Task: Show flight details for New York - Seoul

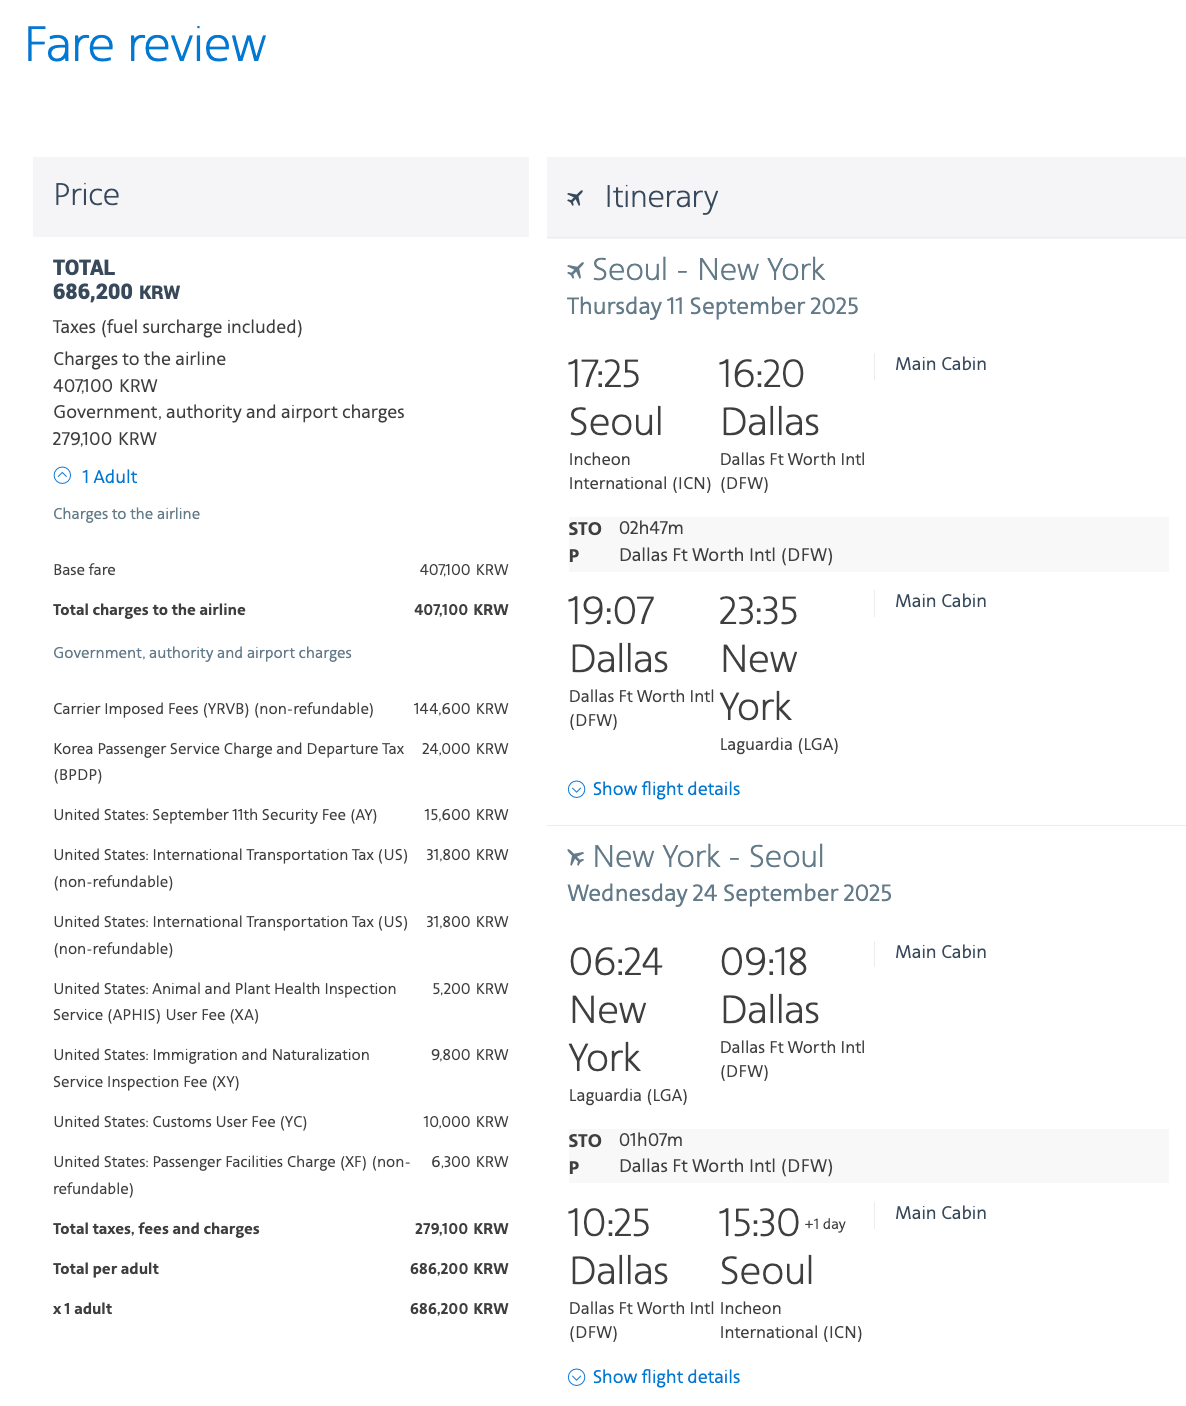Action: (666, 1377)
